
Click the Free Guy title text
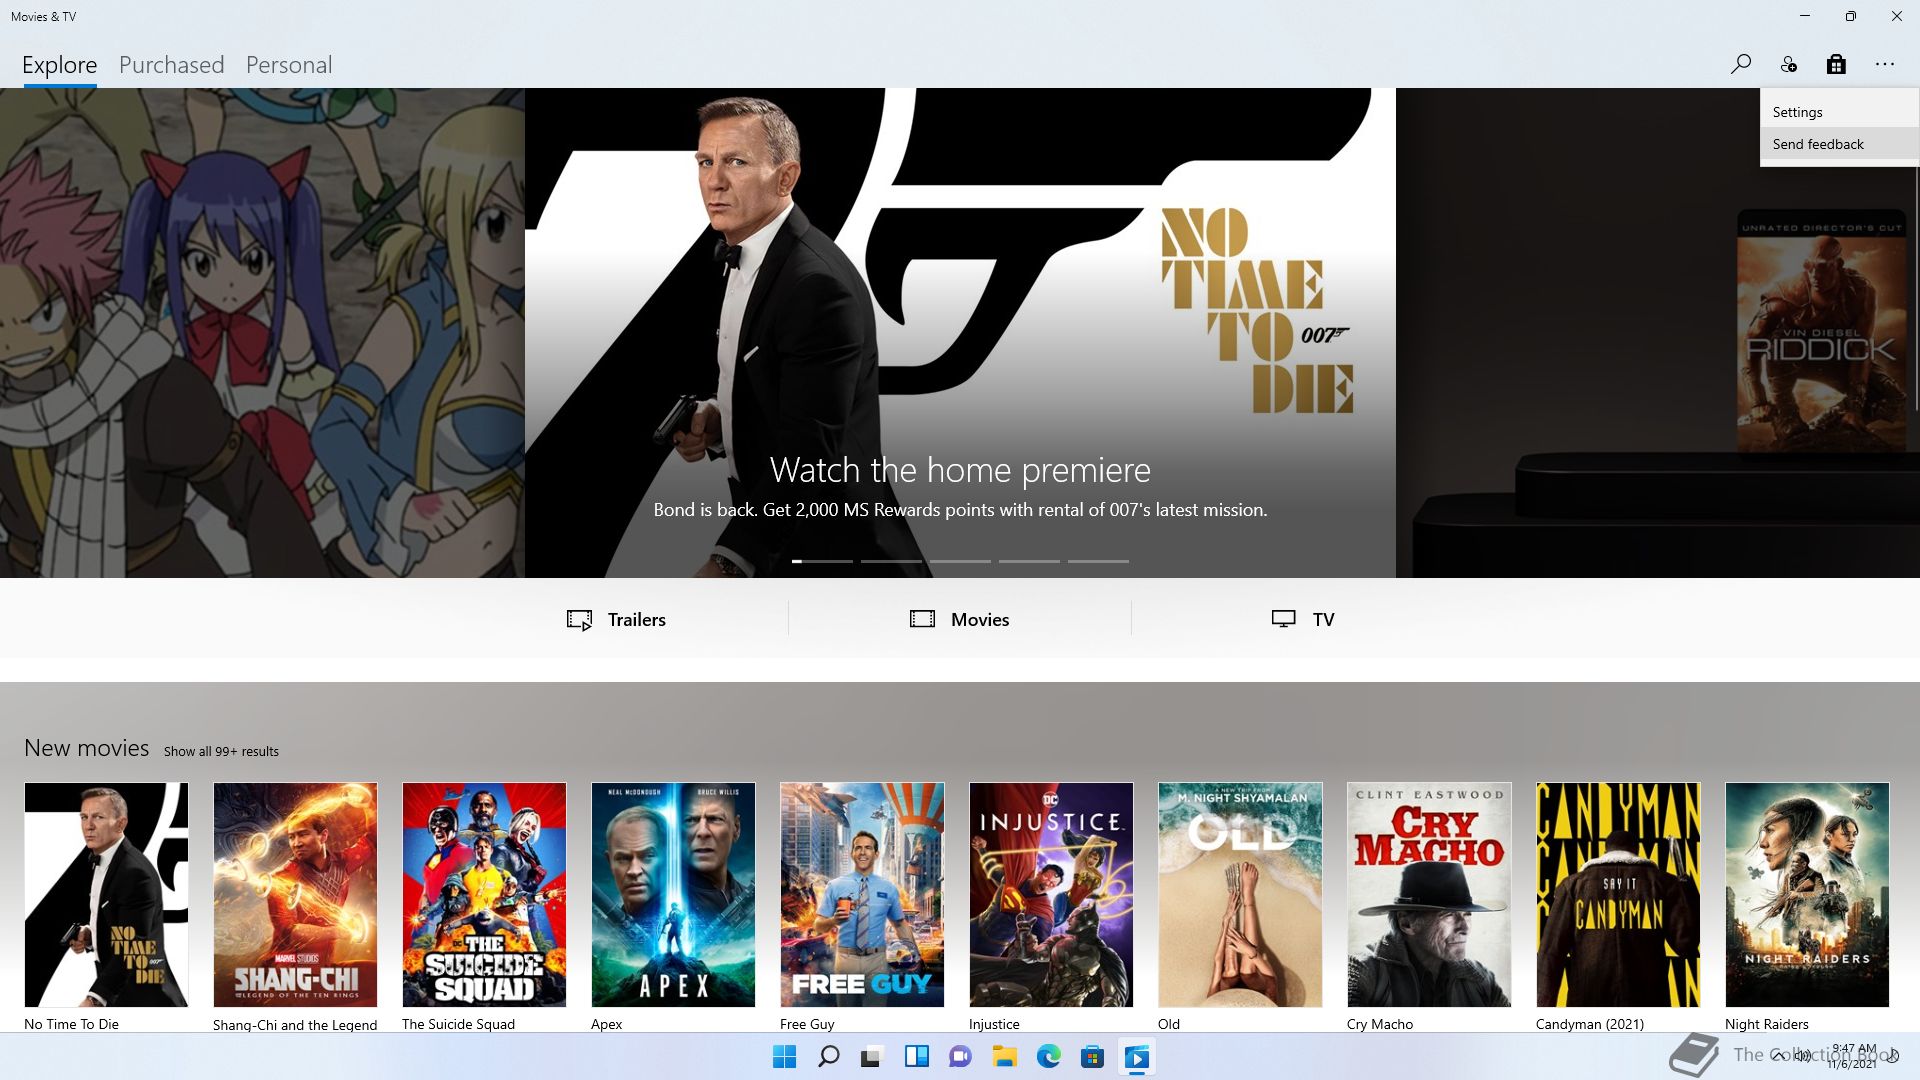pyautogui.click(x=807, y=1024)
